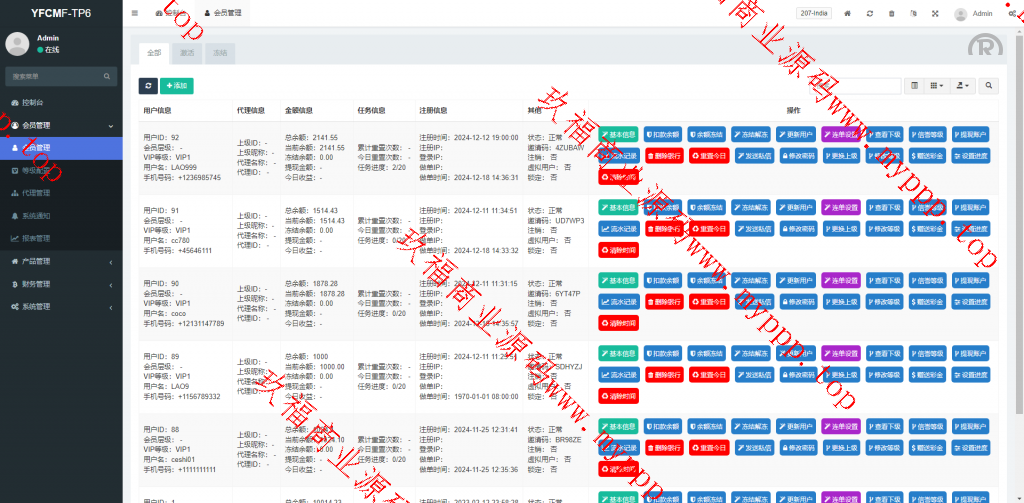
Task: Click the home icon in top bar
Action: 847,14
